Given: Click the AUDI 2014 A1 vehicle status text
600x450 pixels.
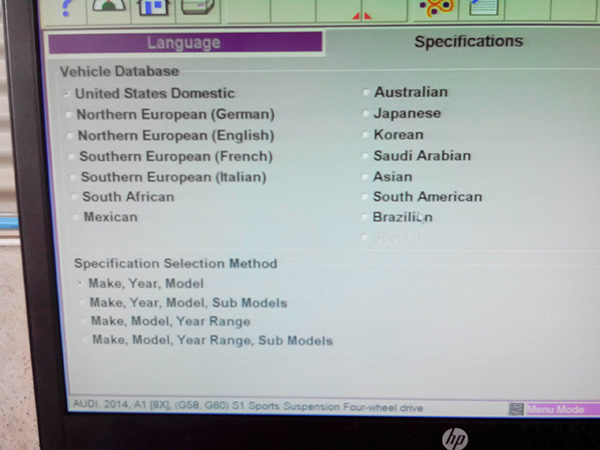Looking at the screenshot, I should click(x=248, y=406).
